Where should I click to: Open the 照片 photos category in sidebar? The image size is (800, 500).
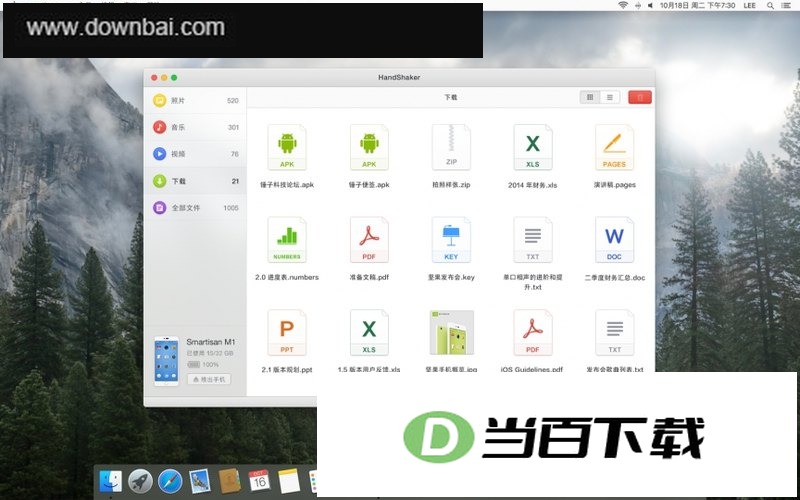click(x=195, y=101)
